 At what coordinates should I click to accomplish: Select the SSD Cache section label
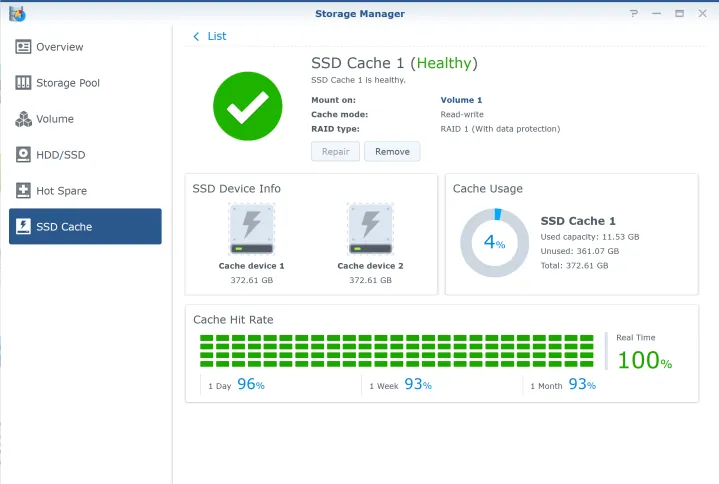click(64, 226)
